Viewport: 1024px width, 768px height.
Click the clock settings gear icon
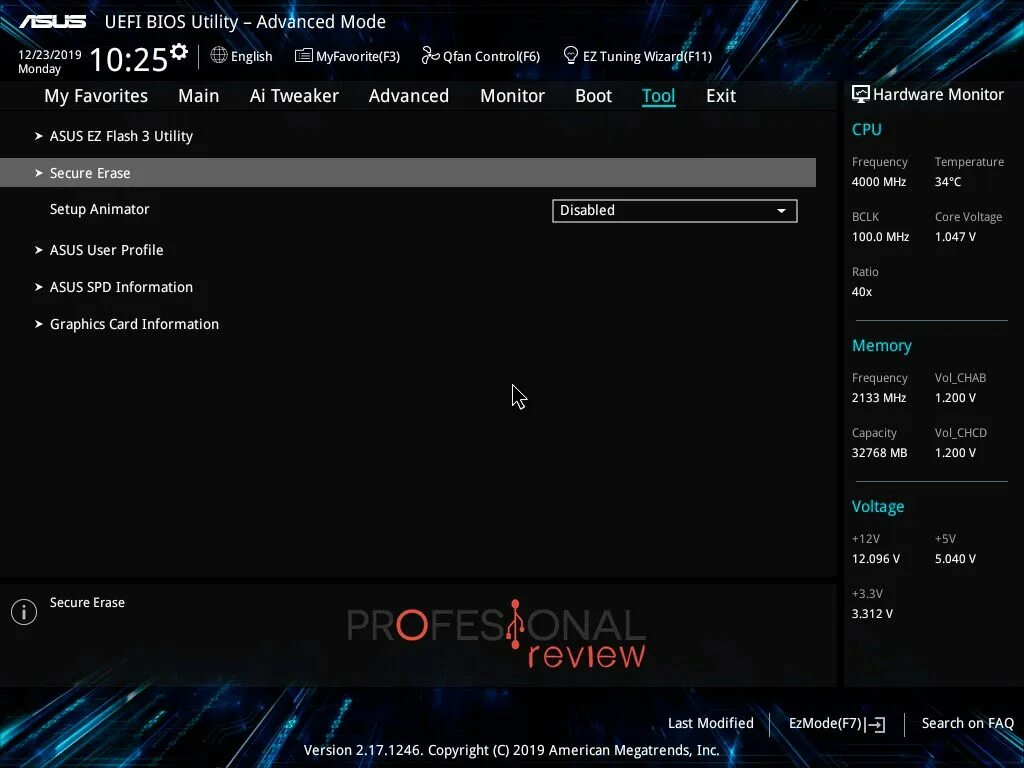[179, 52]
